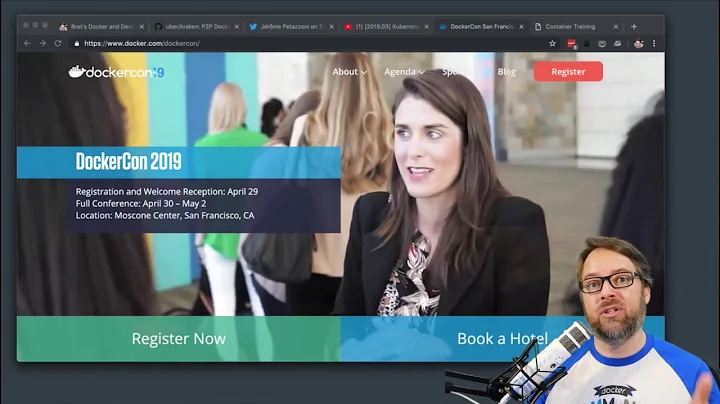The width and height of the screenshot is (720, 404).
Task: Click 'Registration and Welcome Reception: April 29' text
Action: tap(167, 191)
